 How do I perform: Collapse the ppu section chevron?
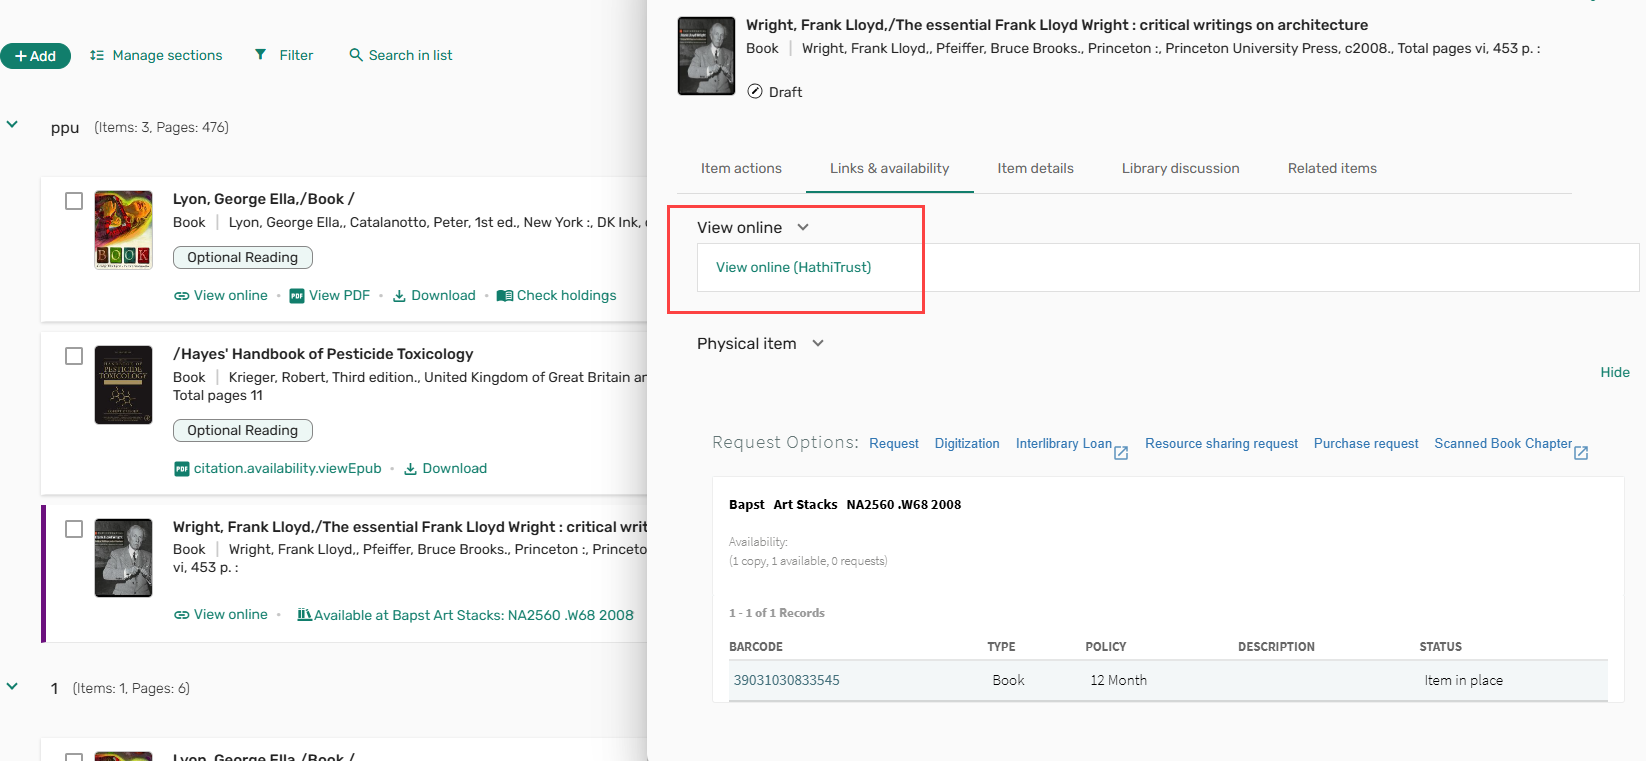tap(12, 125)
